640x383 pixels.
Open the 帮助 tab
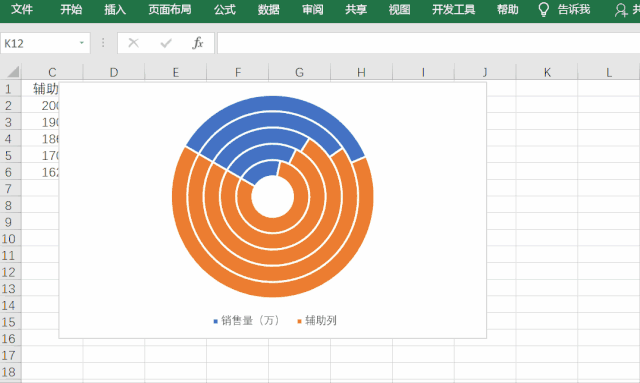[508, 9]
